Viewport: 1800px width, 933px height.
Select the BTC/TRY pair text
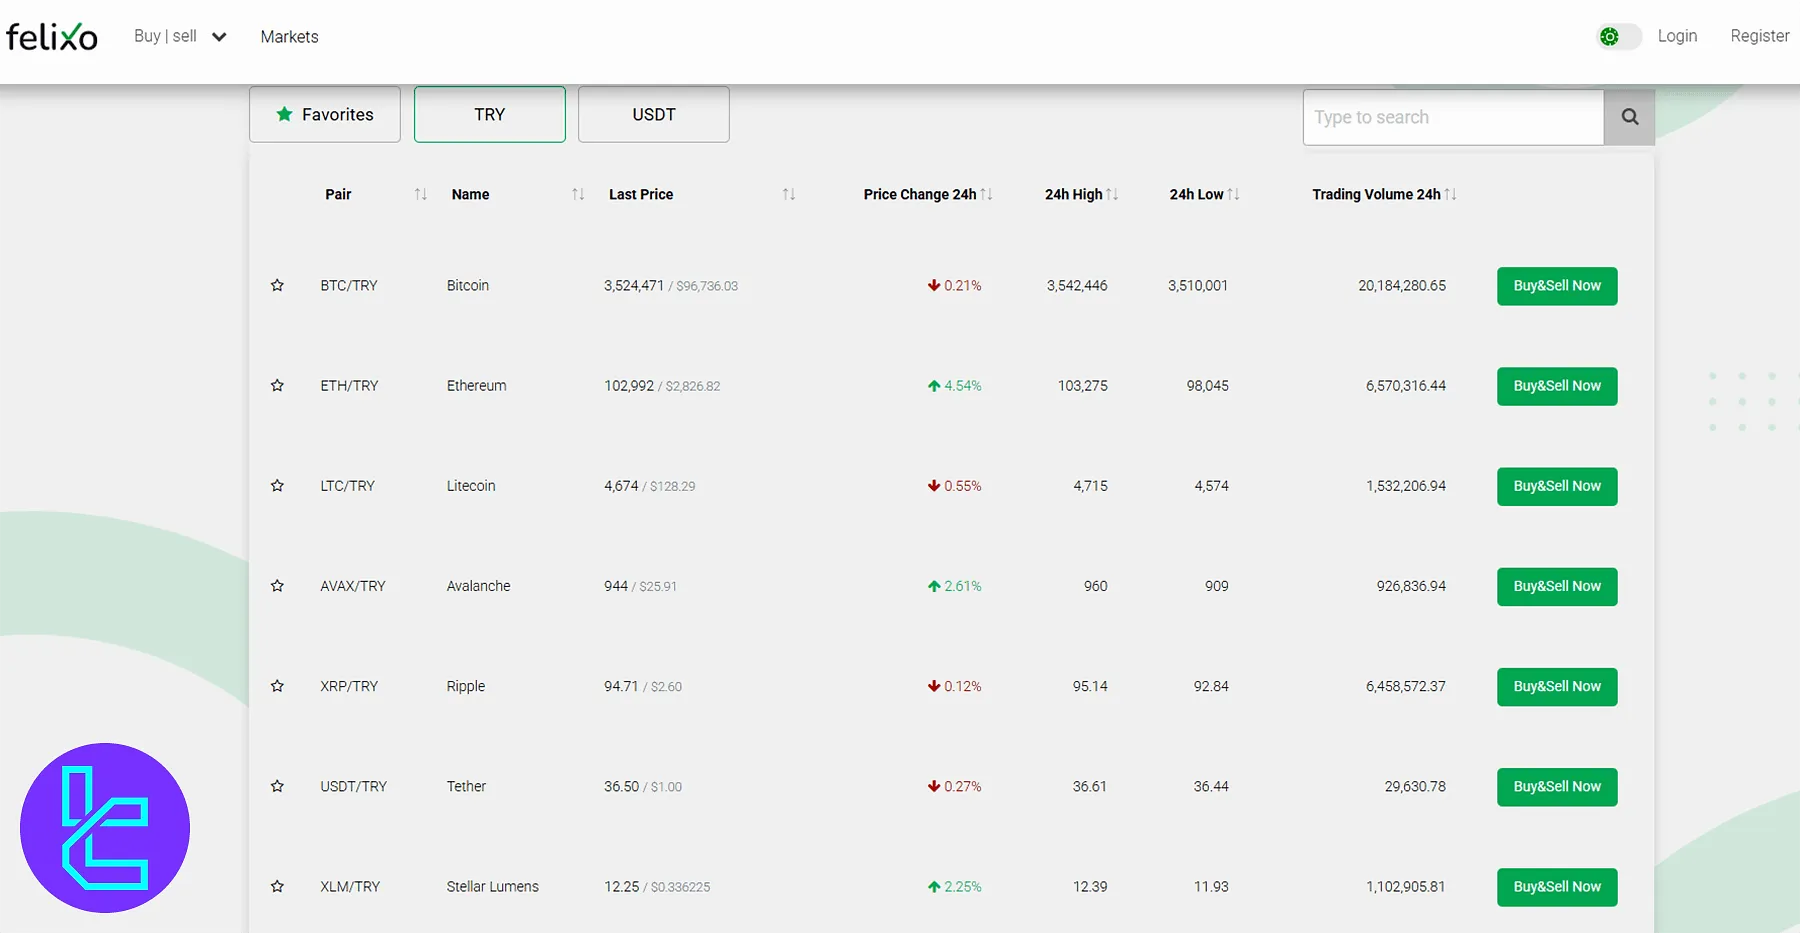349,286
